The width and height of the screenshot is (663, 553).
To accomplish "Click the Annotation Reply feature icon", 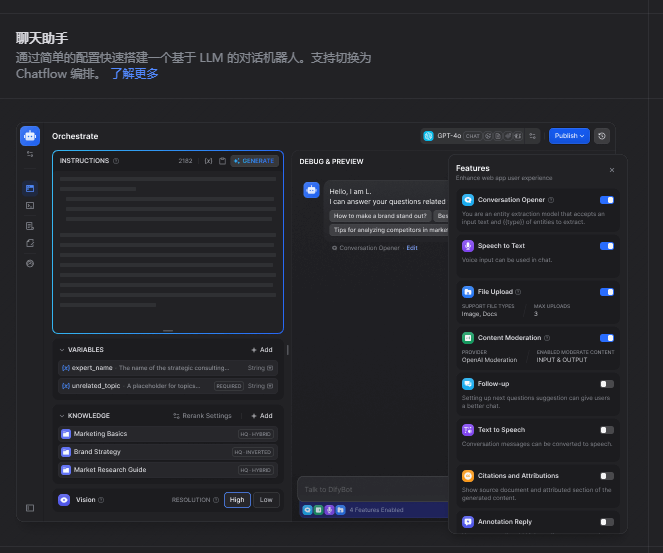I will tap(468, 522).
